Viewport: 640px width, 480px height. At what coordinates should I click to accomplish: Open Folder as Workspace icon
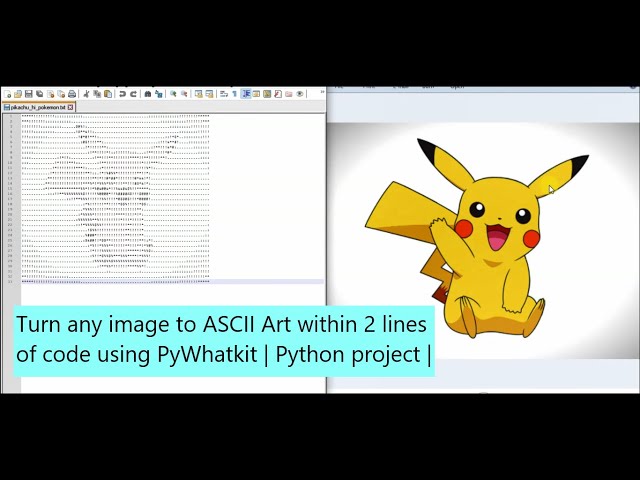click(289, 94)
